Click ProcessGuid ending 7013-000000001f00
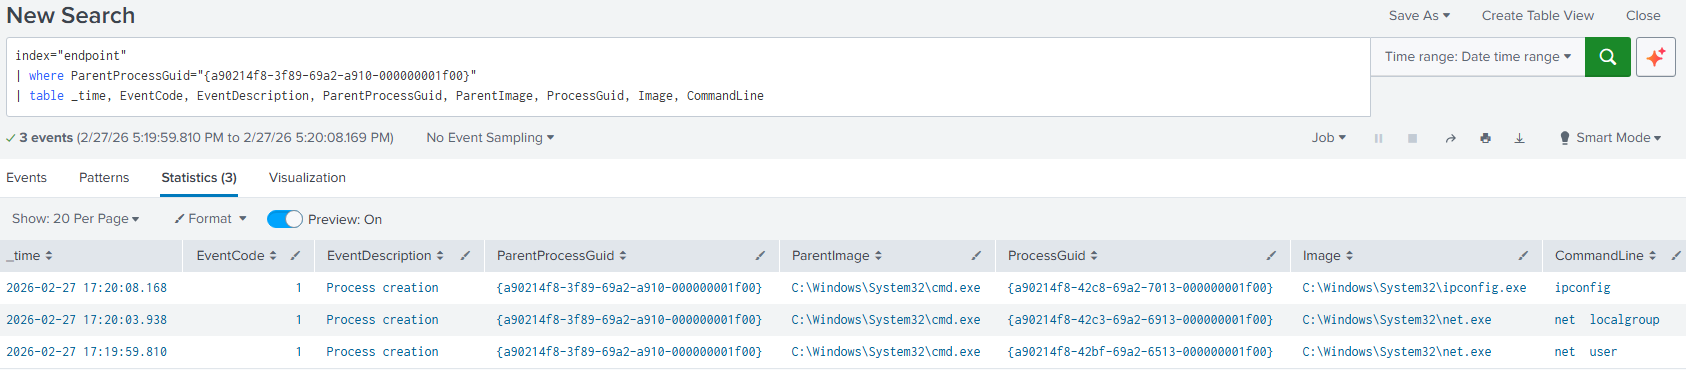The image size is (1686, 375). [1140, 288]
